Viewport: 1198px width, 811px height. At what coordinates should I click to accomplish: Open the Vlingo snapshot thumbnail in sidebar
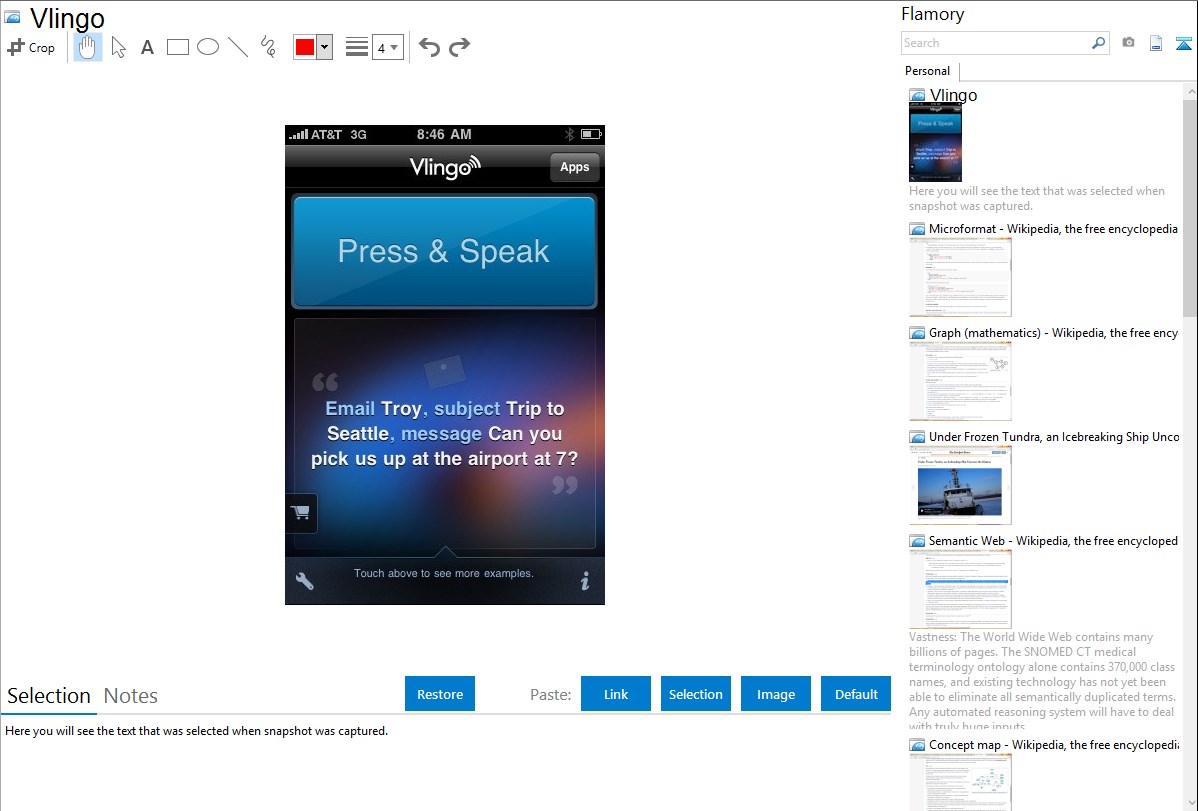[935, 143]
